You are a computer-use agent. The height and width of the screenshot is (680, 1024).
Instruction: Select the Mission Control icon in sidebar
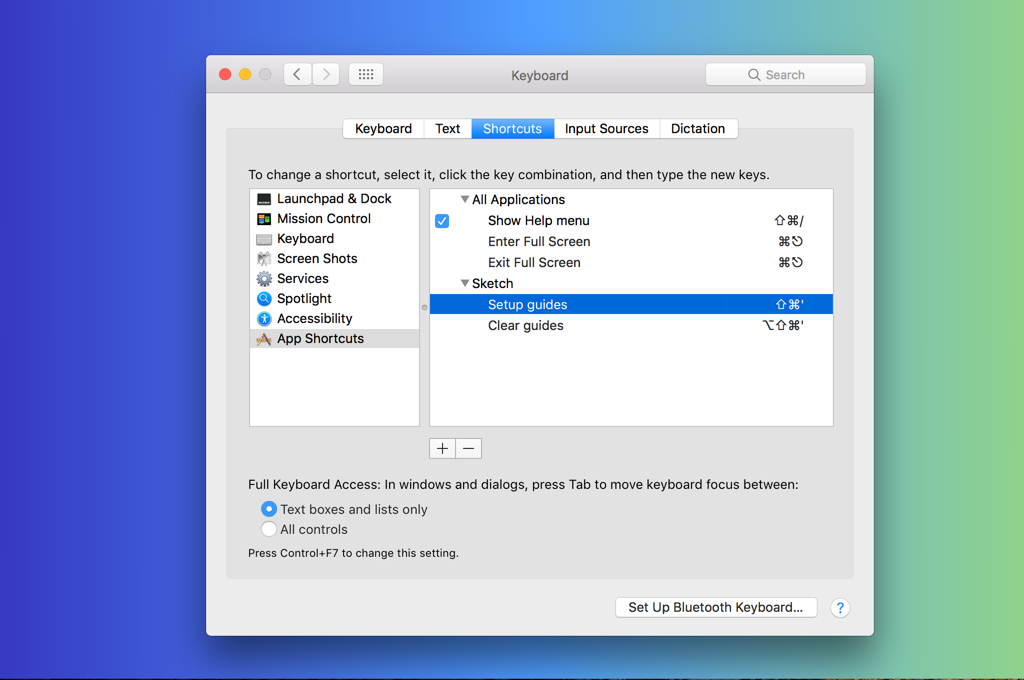click(x=264, y=219)
